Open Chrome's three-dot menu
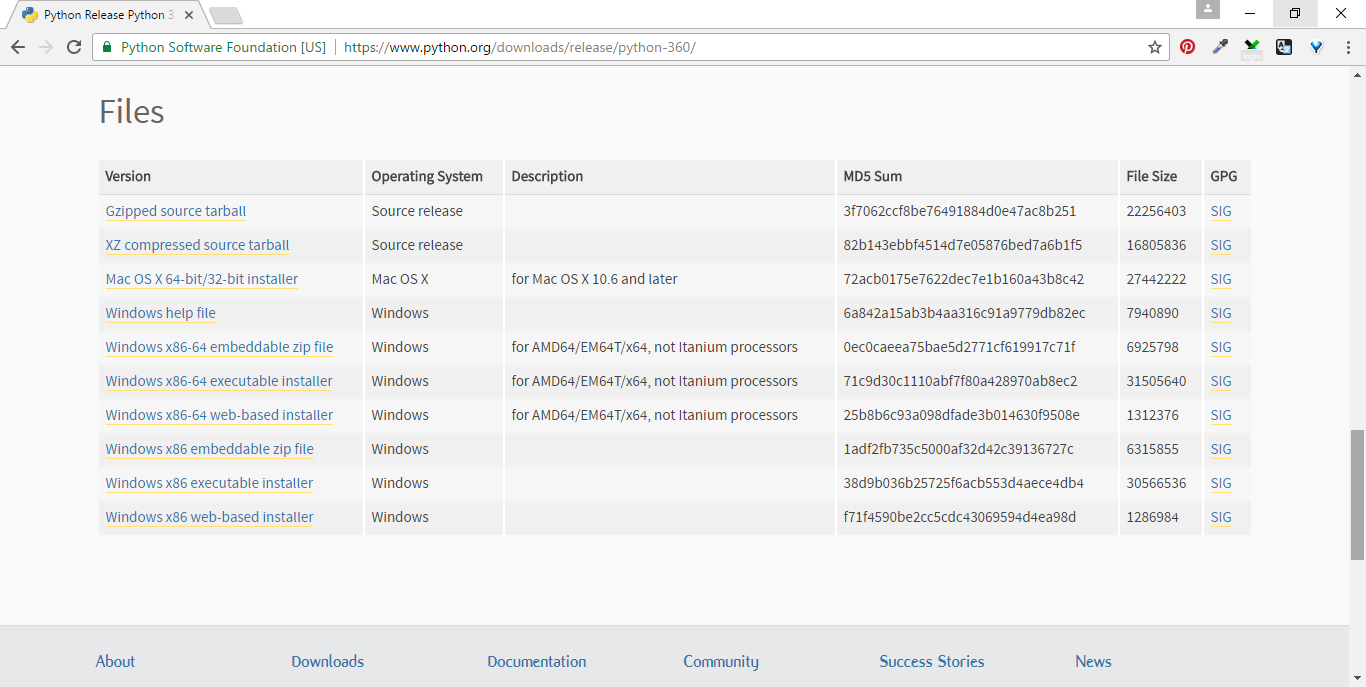The image size is (1366, 687). pos(1348,47)
